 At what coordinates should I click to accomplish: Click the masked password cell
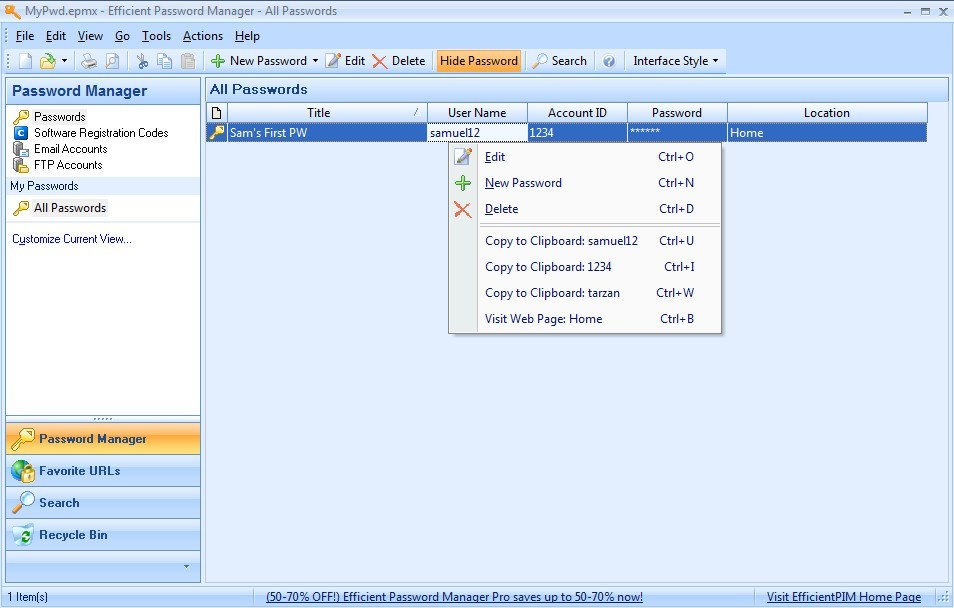click(x=677, y=133)
